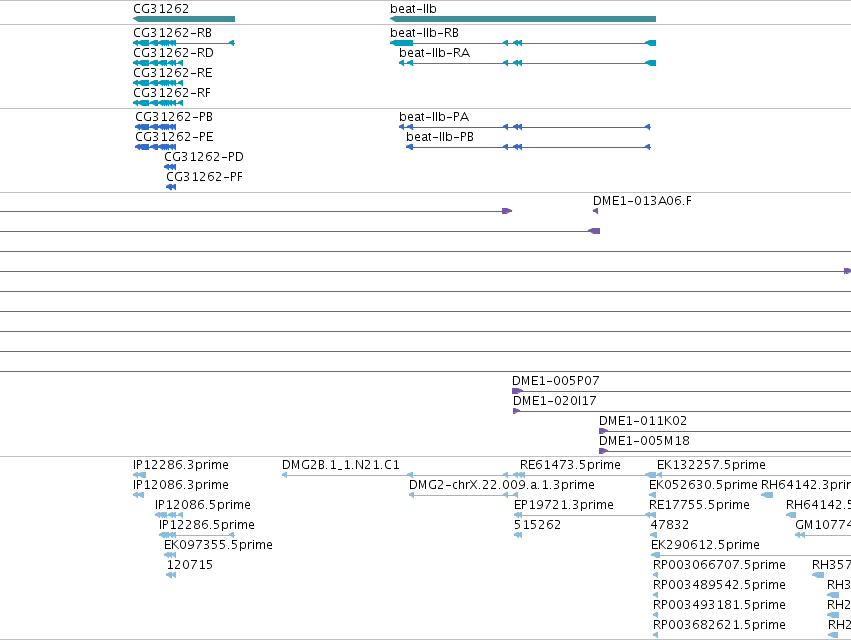Click the CG31262-PE protein label
This screenshot has width=851, height=640.
[x=174, y=137]
